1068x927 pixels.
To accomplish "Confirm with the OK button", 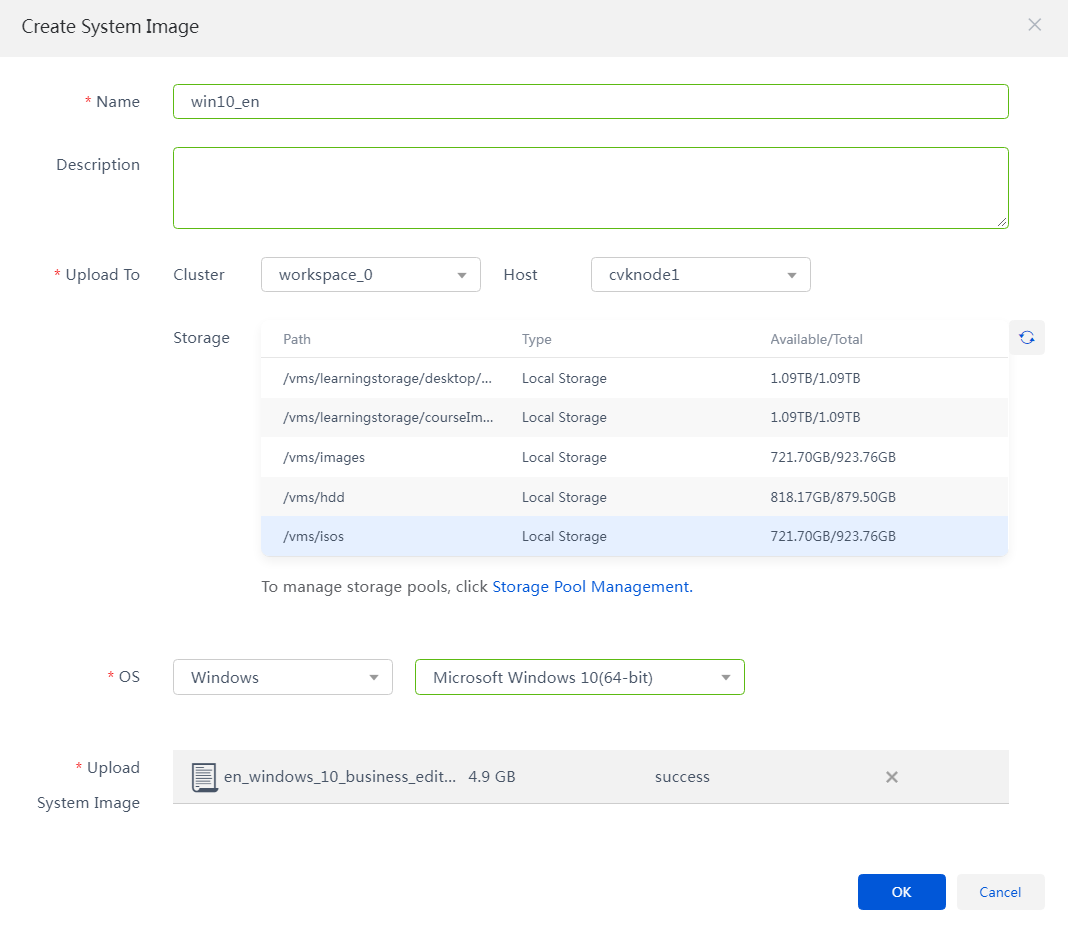I will coord(901,892).
